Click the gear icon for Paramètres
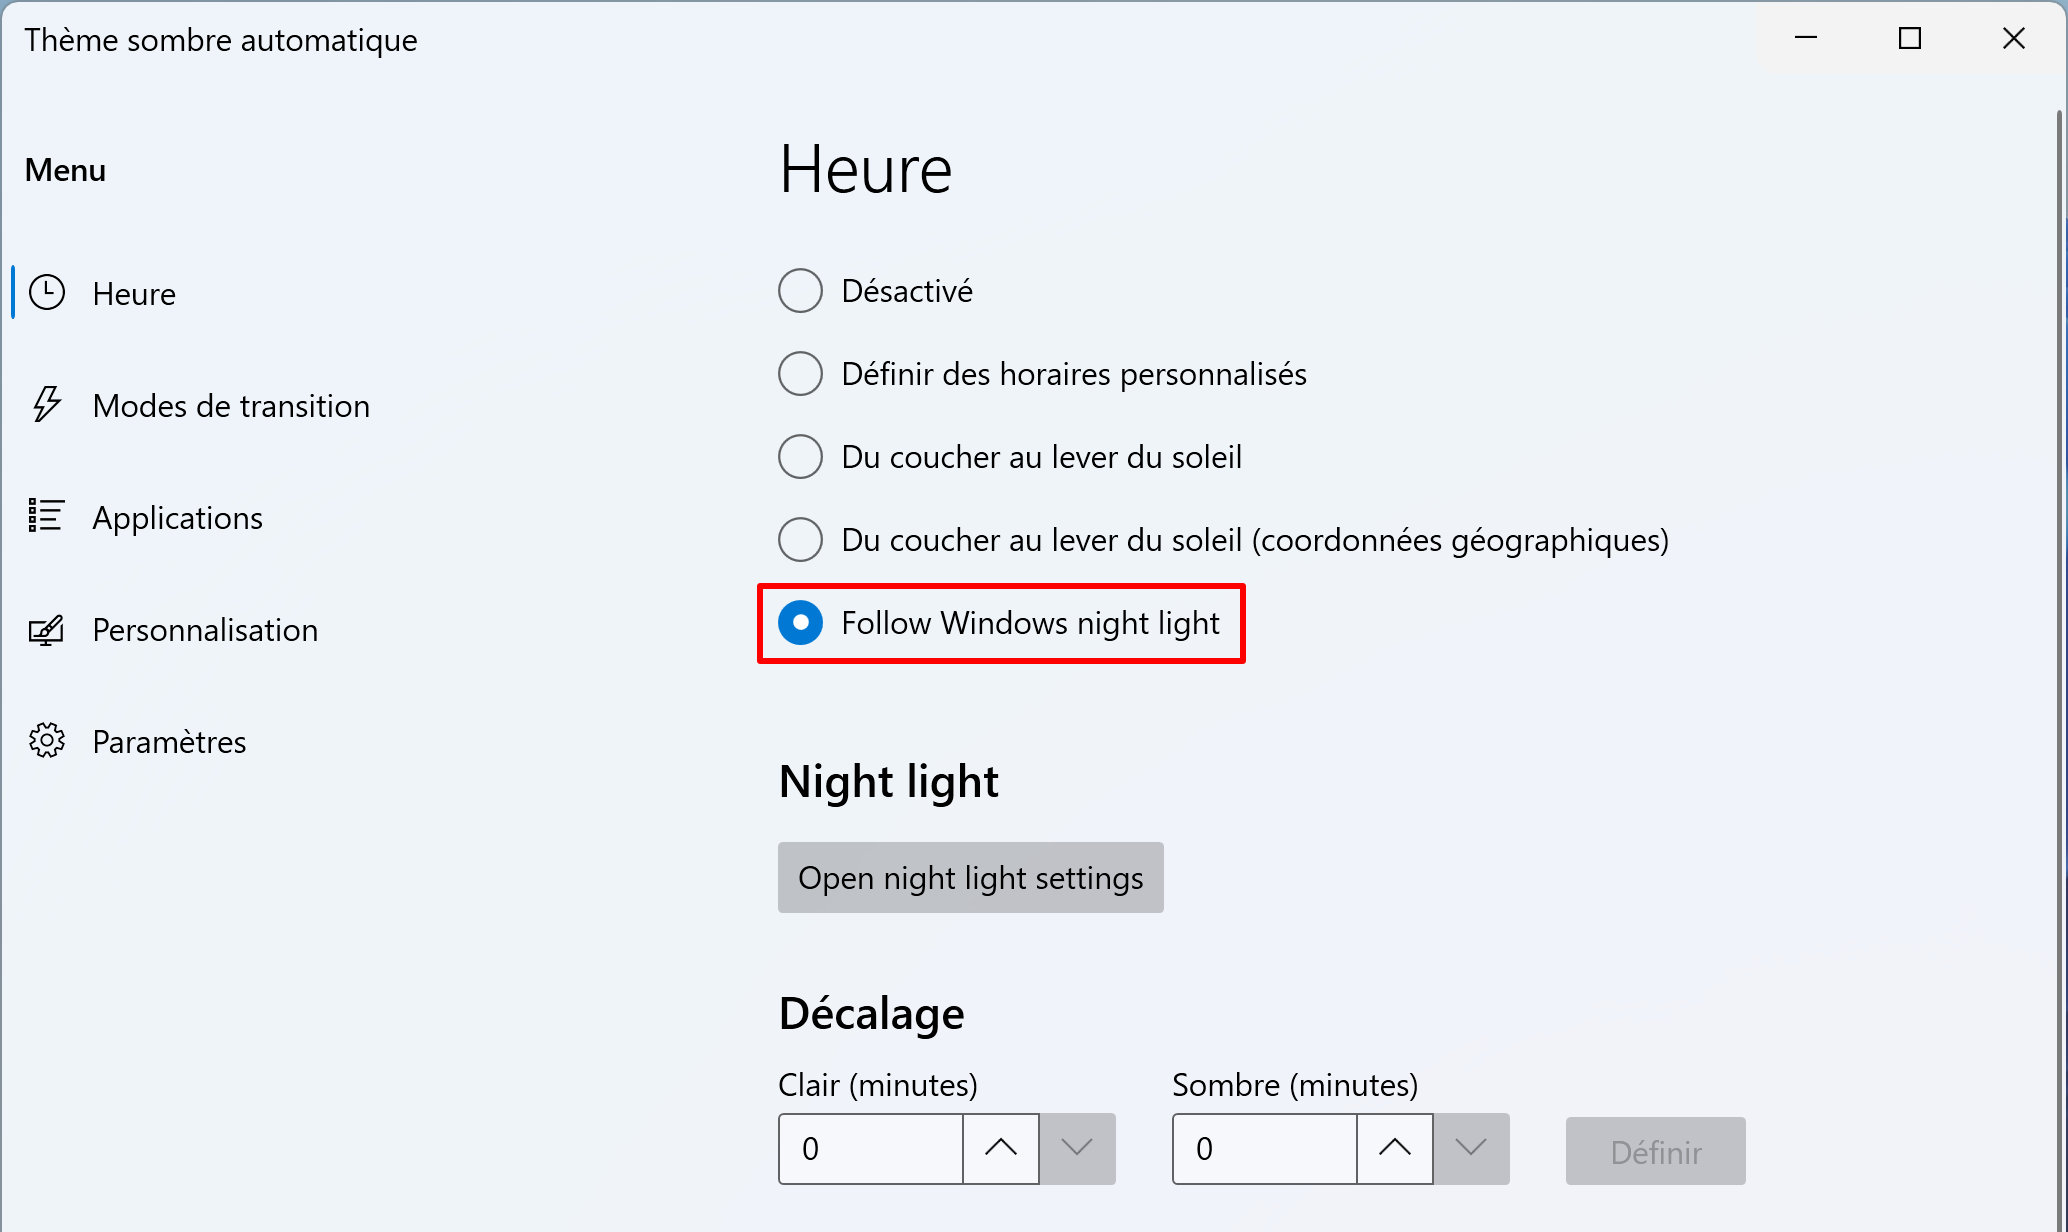 pos(47,741)
